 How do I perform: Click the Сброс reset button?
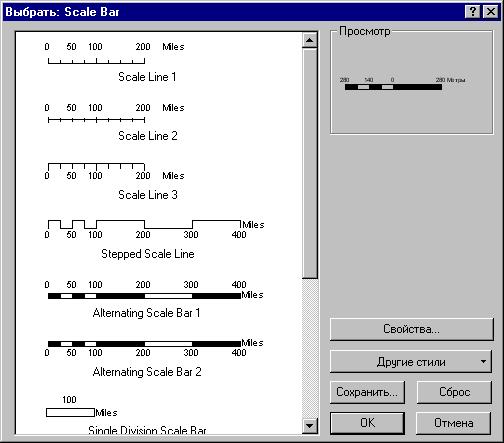[454, 392]
